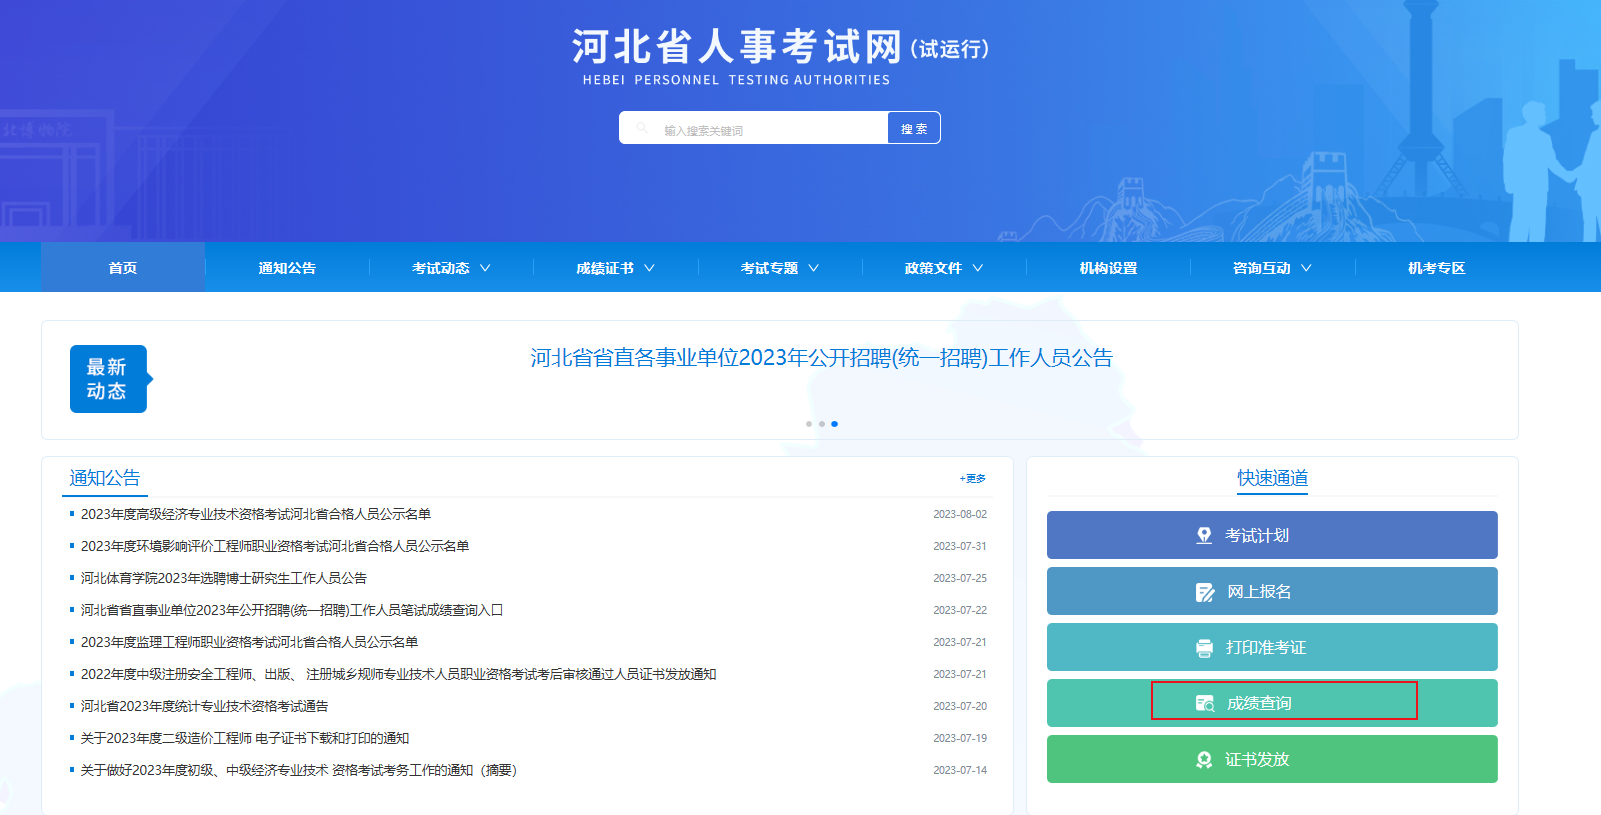The width and height of the screenshot is (1601, 815).
Task: Expand the 考试动态 dropdown menu
Action: click(x=451, y=268)
